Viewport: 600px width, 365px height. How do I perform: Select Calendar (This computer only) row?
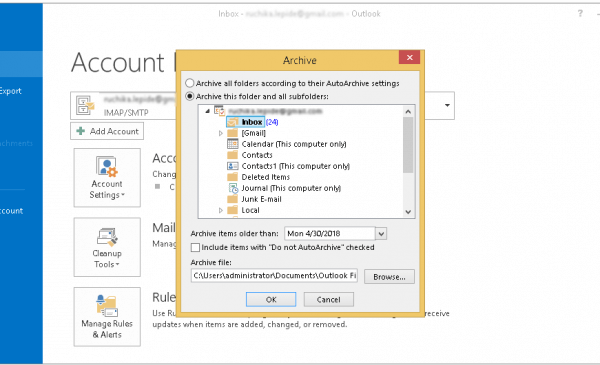tap(294, 144)
